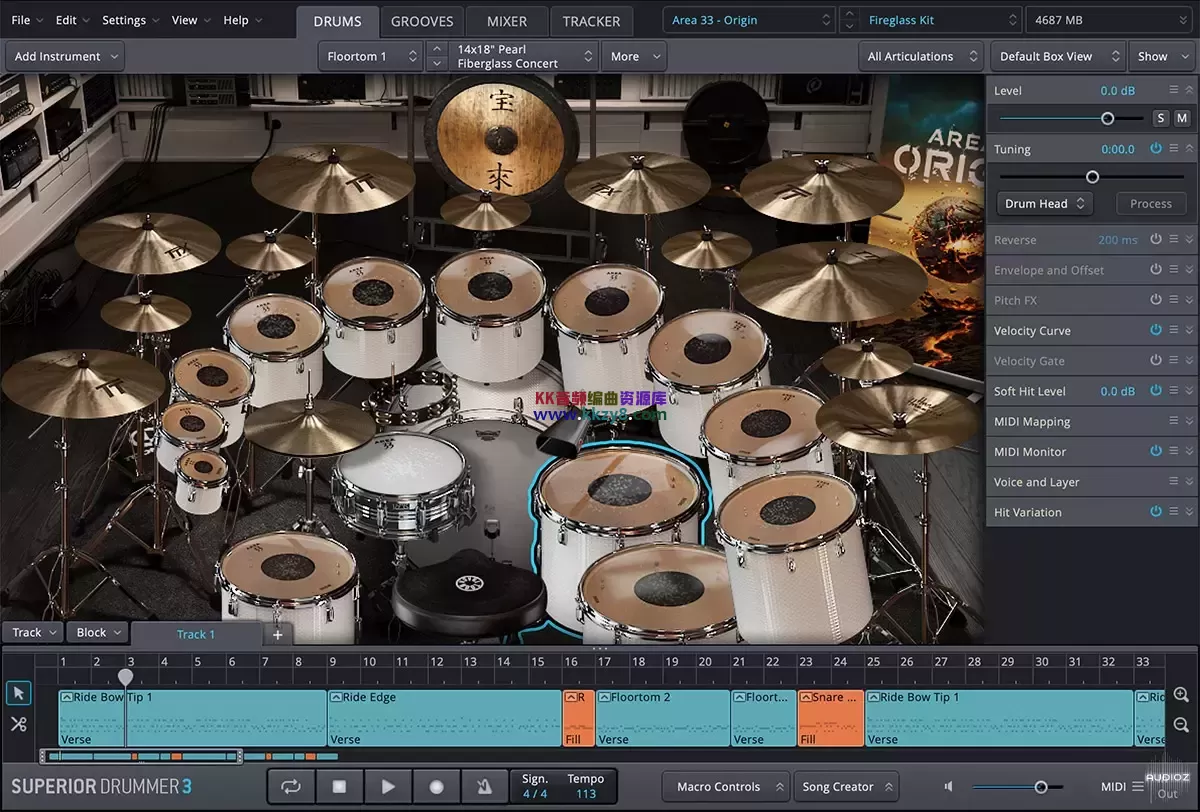This screenshot has height=812, width=1200.
Task: Enable the Pitch FX power switch
Action: (x=1156, y=300)
